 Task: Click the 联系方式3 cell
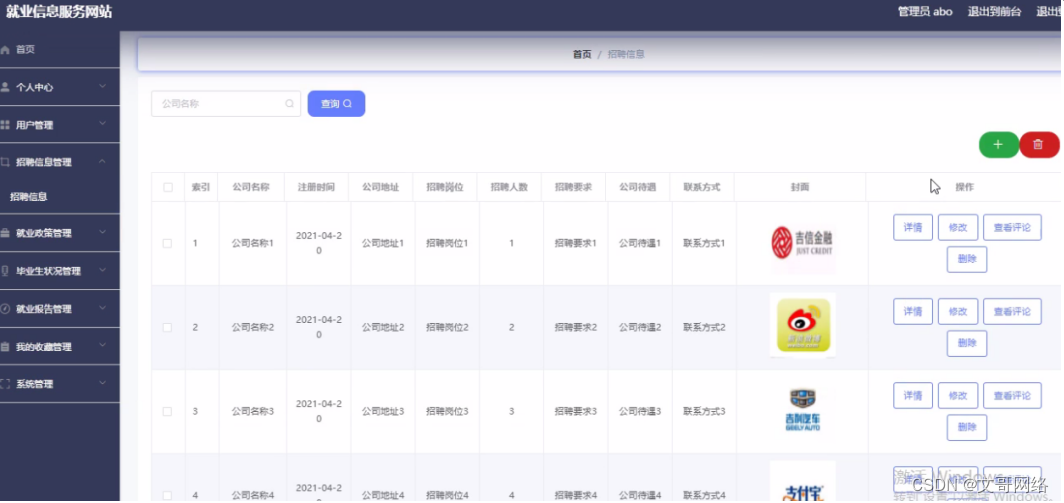coord(704,411)
